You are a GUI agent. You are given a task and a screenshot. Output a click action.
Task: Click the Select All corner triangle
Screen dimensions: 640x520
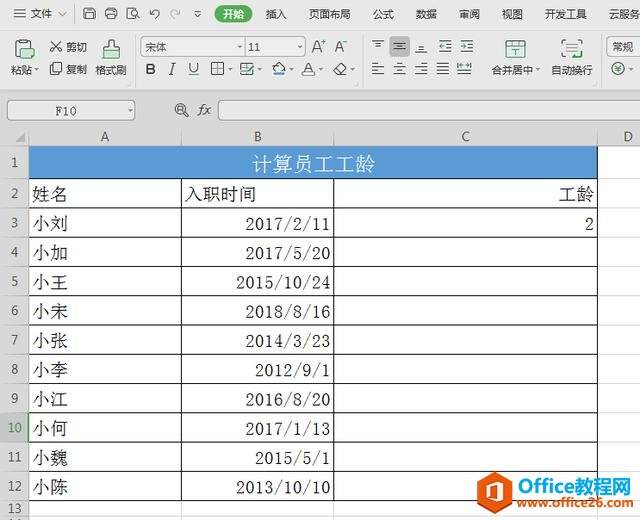20,138
